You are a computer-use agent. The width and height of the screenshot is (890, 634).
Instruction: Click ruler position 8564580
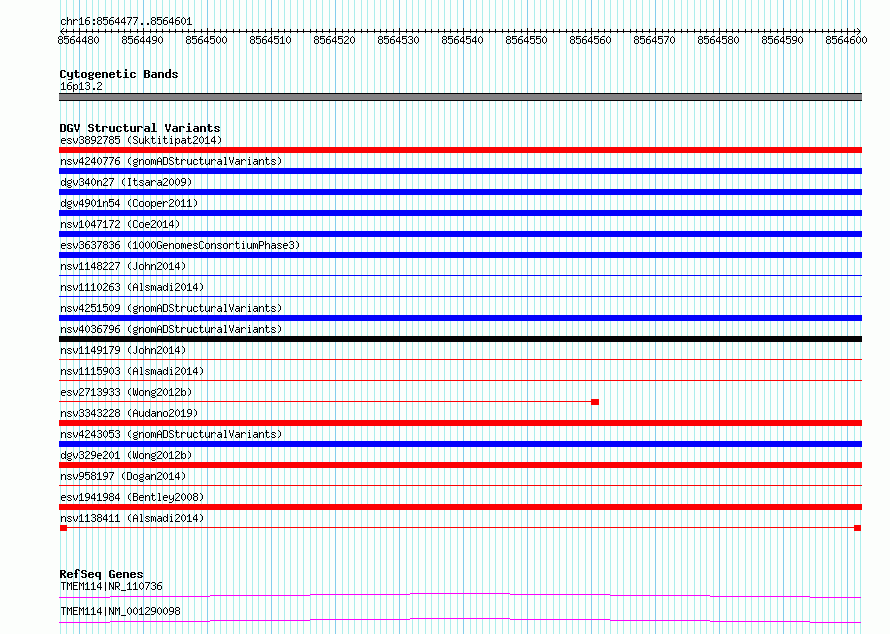click(x=718, y=40)
